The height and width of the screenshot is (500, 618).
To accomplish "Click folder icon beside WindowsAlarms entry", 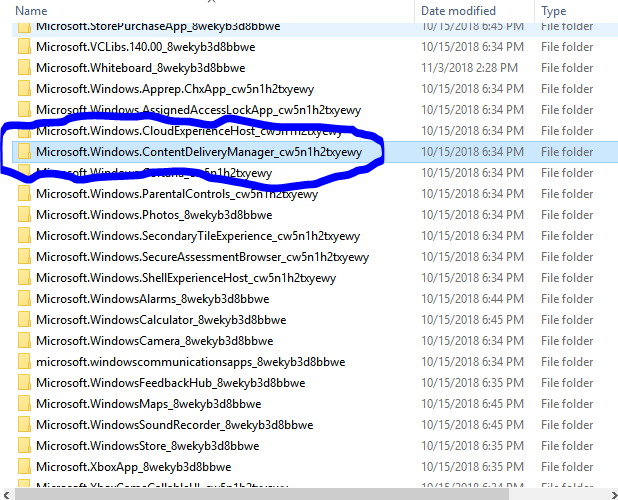I will [24, 299].
